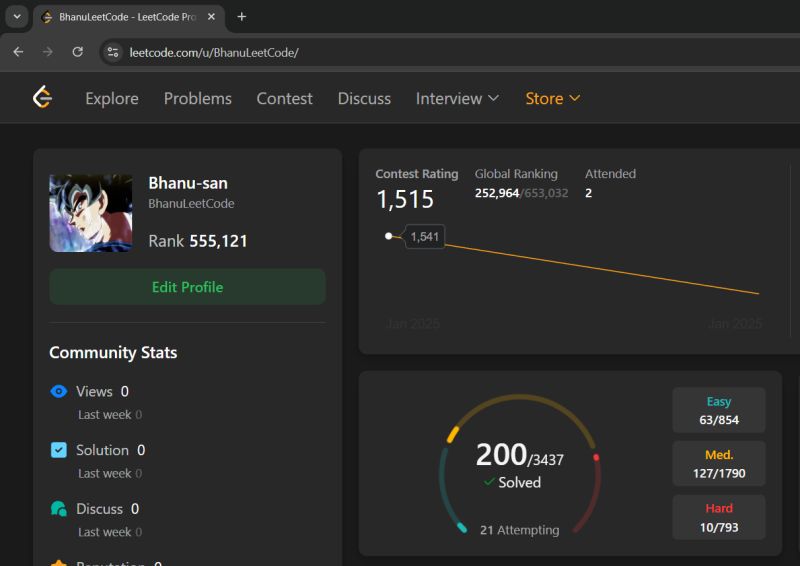800x566 pixels.
Task: Click the Discuss chat bubble icon
Action: click(59, 509)
